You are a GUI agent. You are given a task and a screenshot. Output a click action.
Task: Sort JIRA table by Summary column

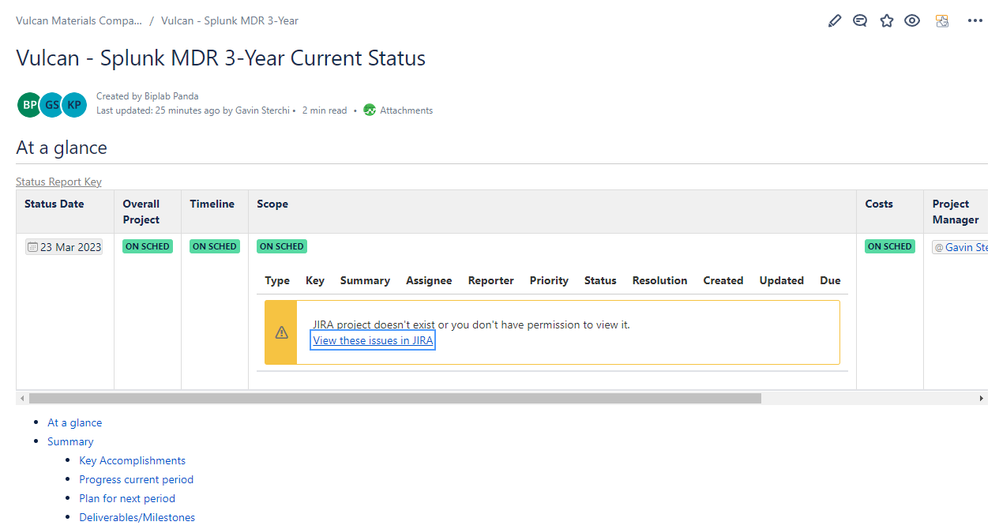click(x=365, y=280)
